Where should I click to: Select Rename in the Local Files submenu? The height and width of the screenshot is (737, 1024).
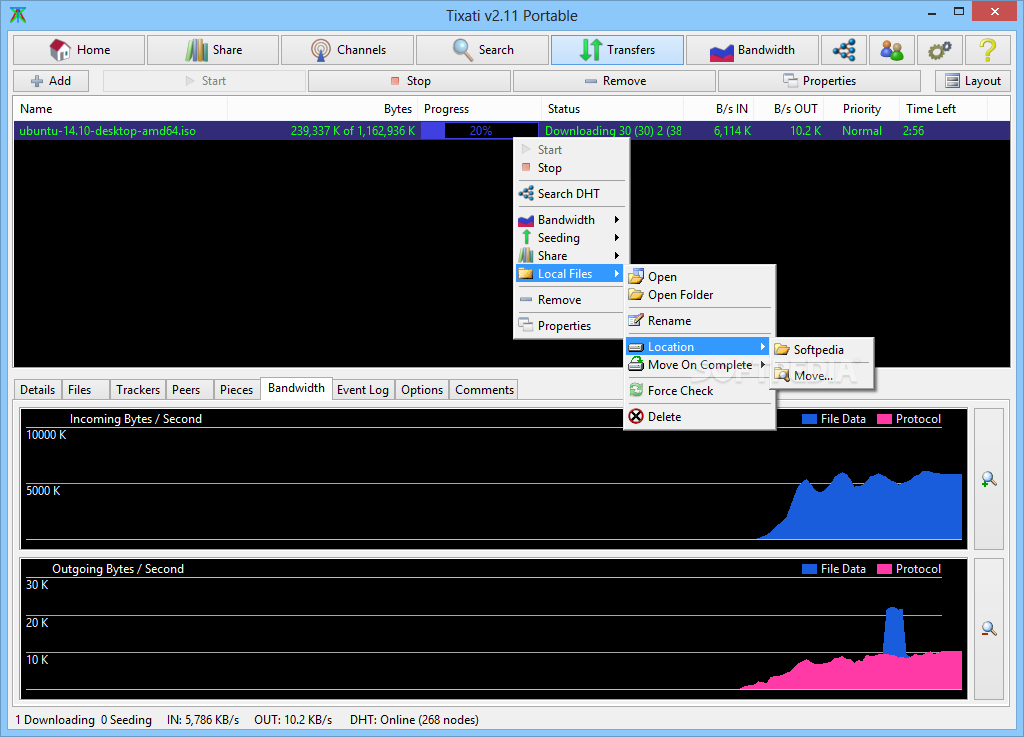pos(699,321)
